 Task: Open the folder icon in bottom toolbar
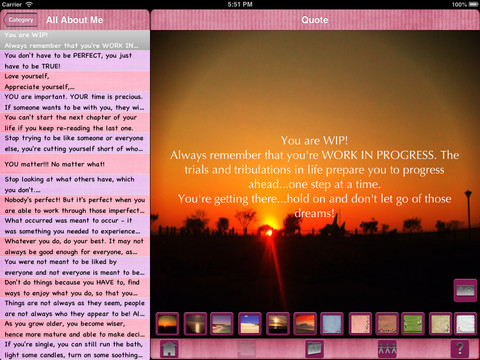(314, 349)
